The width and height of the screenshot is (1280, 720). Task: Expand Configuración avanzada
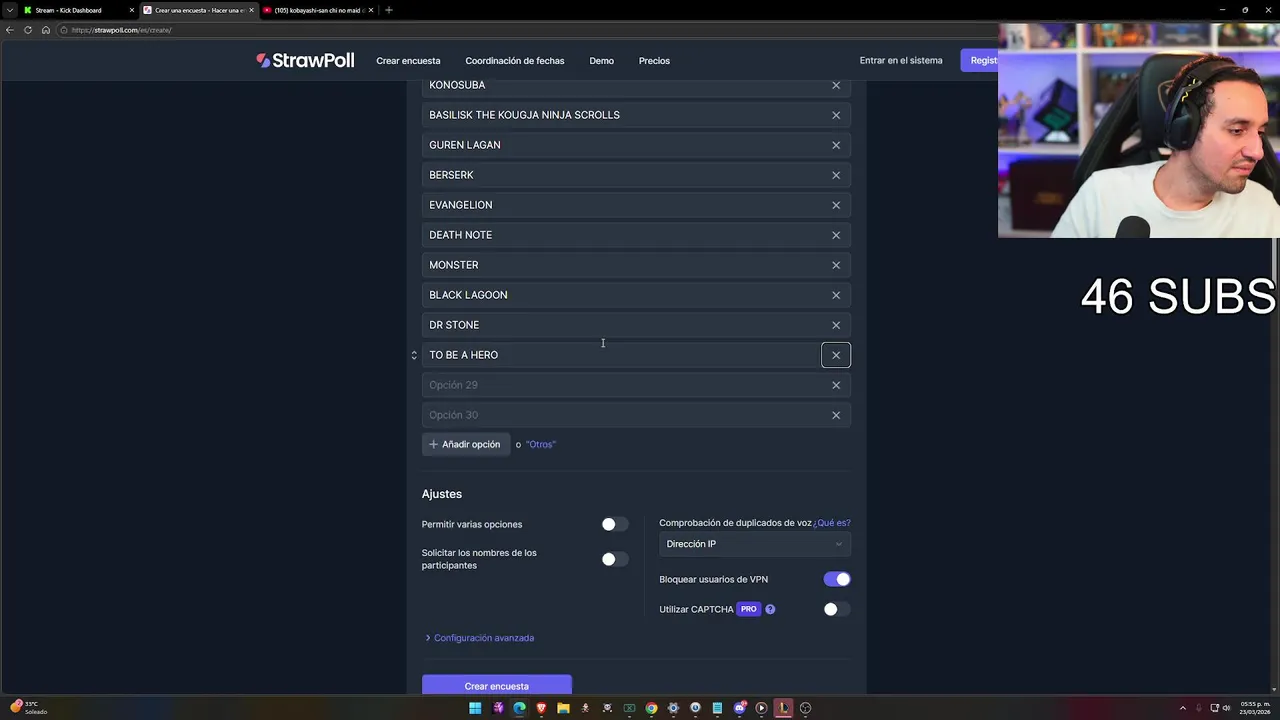pos(480,638)
